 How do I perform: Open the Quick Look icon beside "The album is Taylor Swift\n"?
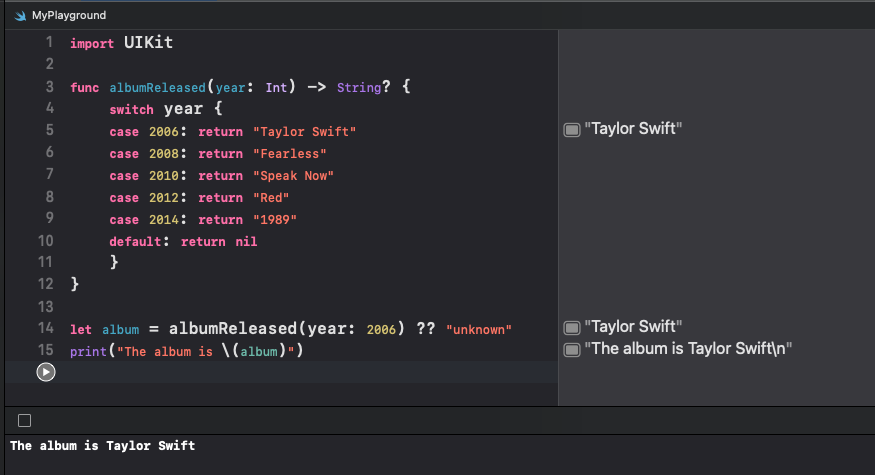point(572,350)
